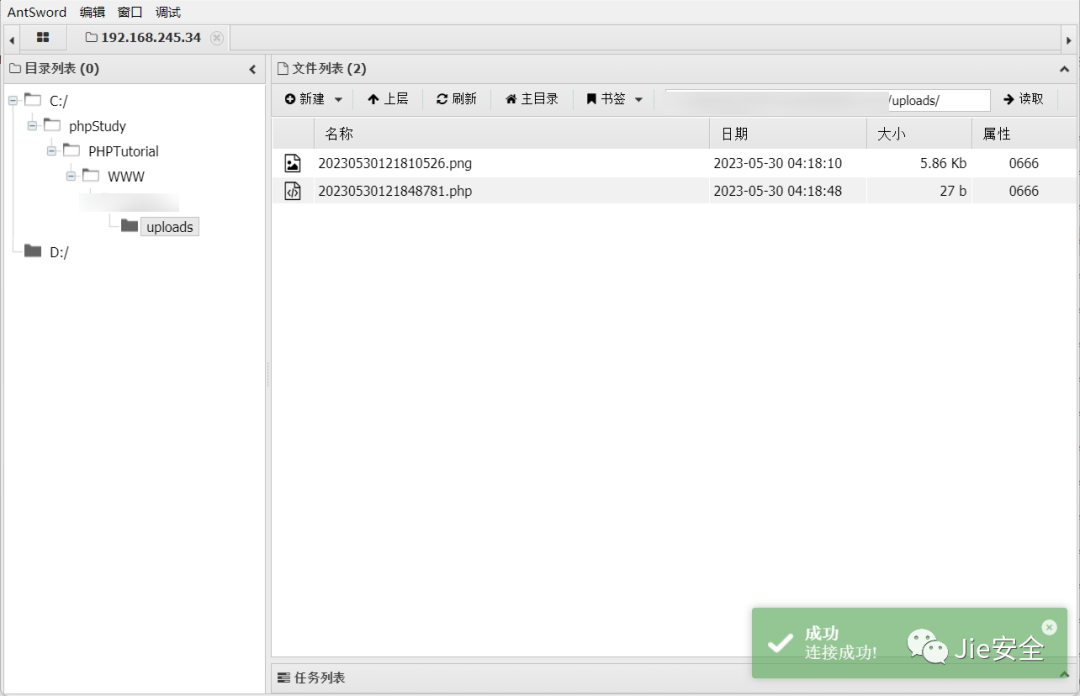The height and width of the screenshot is (696, 1080).
Task: Select the D:/ drive in tree
Action: [x=59, y=252]
